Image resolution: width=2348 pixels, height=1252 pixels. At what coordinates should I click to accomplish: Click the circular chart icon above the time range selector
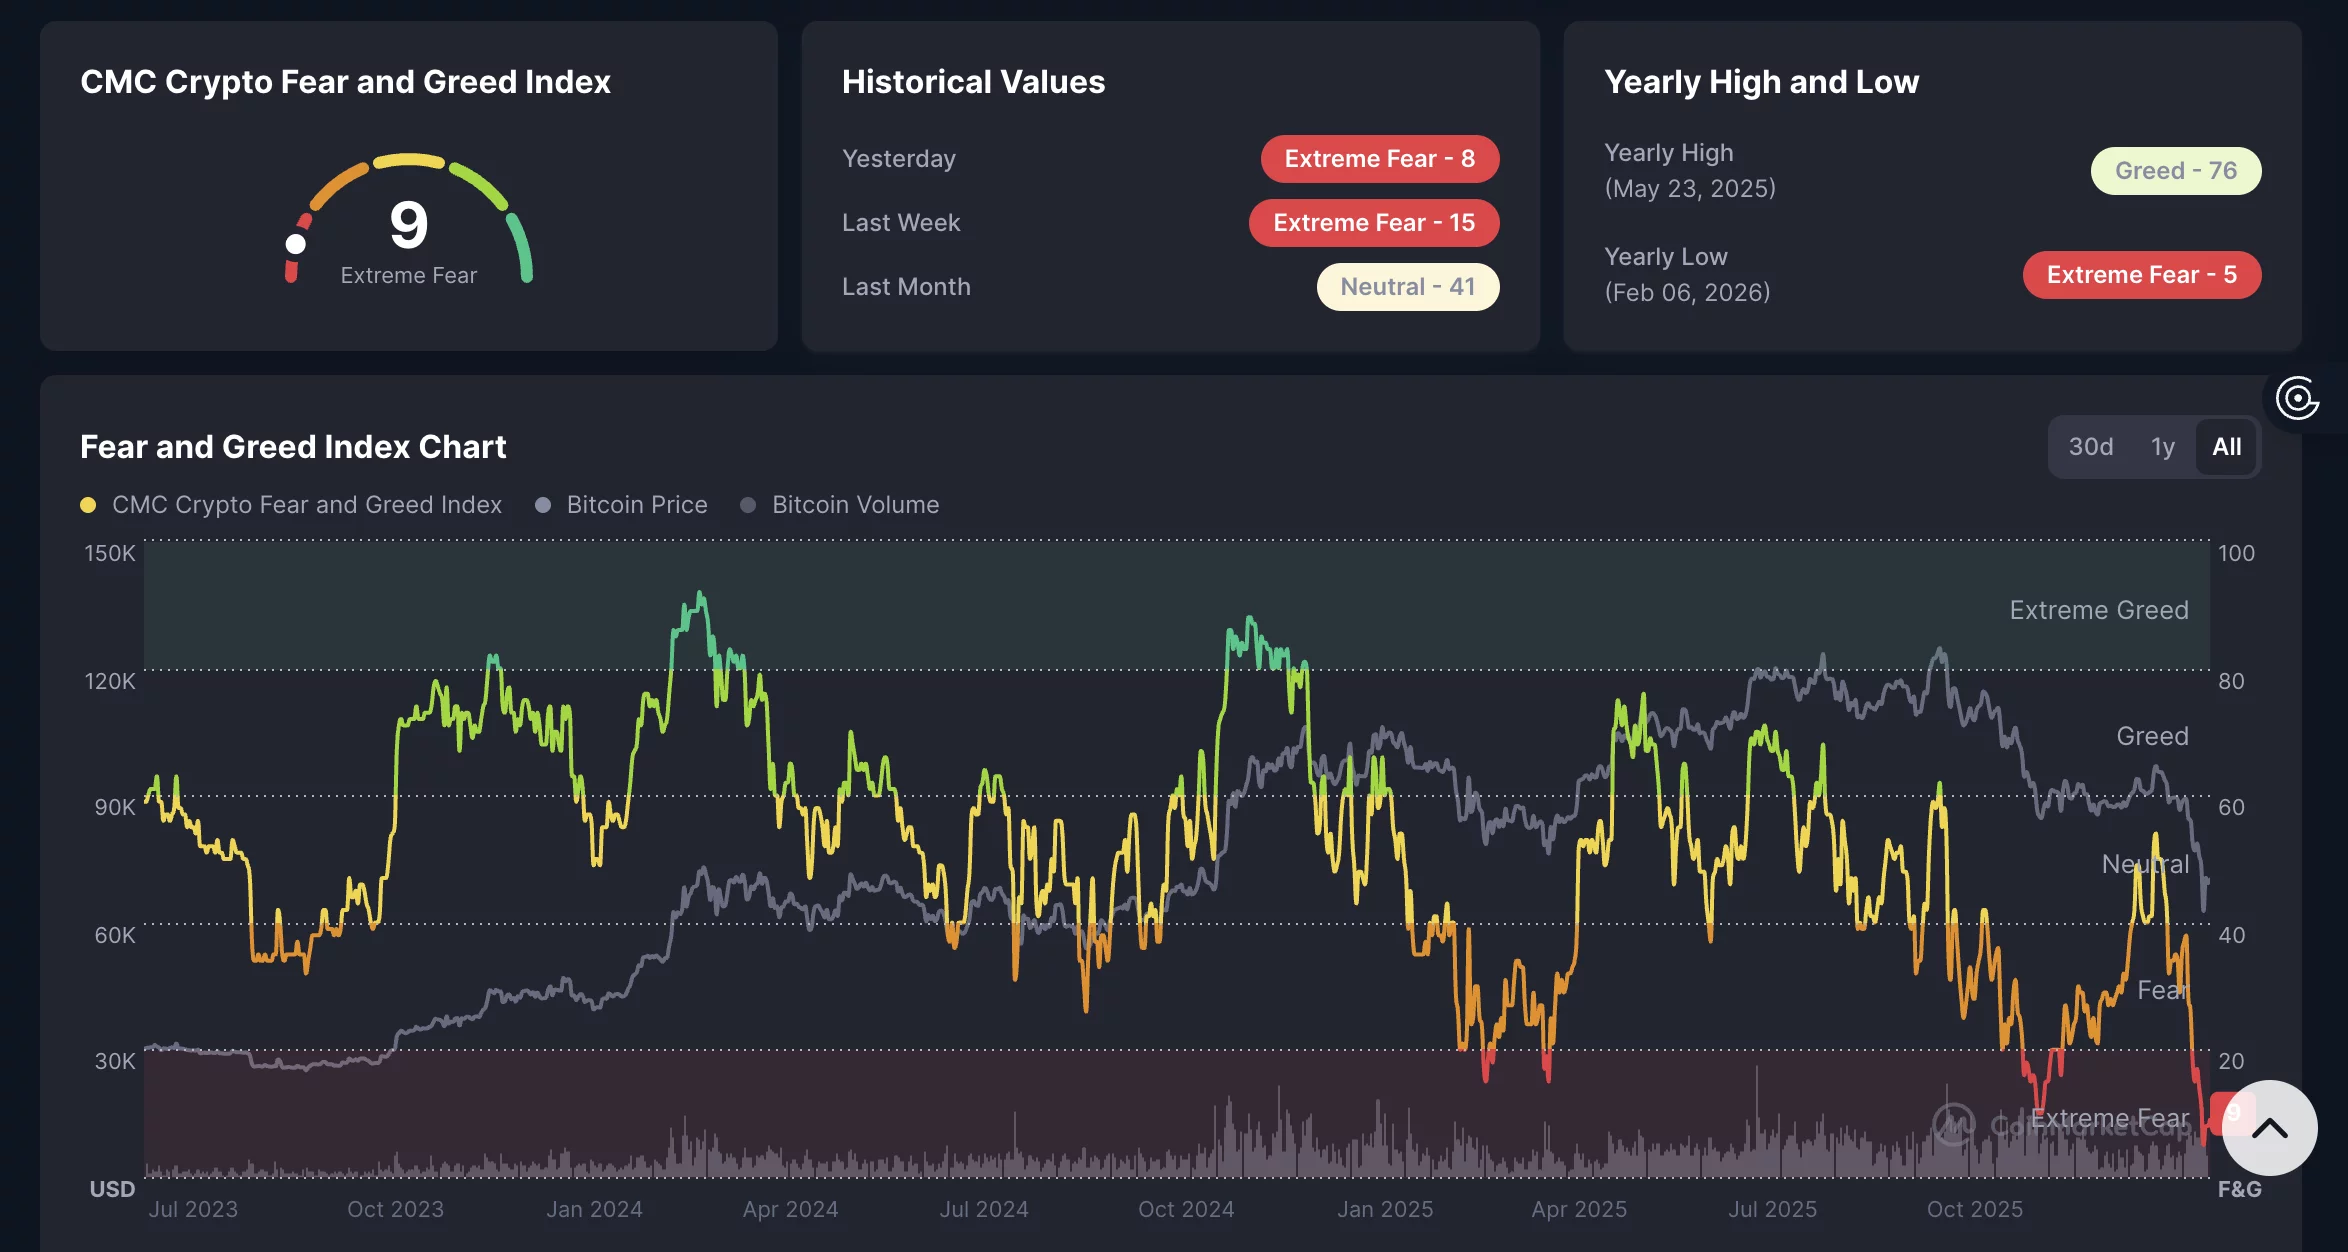coord(2297,399)
